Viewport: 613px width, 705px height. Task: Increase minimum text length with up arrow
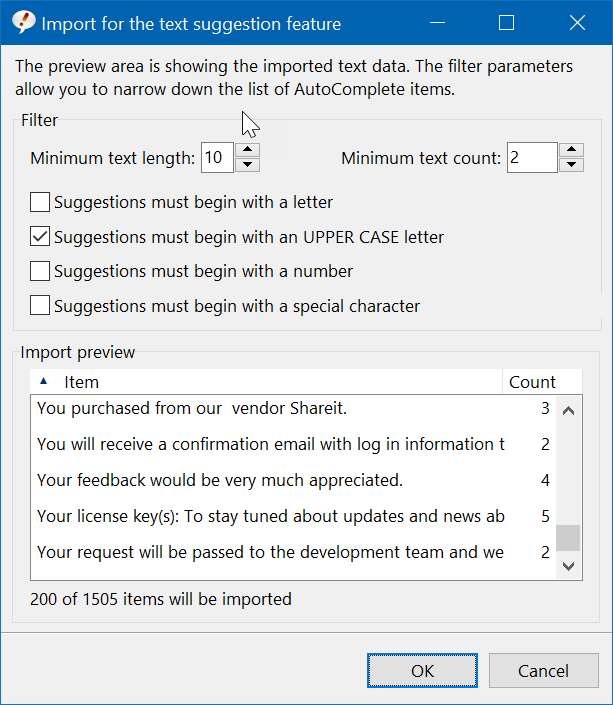pyautogui.click(x=247, y=150)
